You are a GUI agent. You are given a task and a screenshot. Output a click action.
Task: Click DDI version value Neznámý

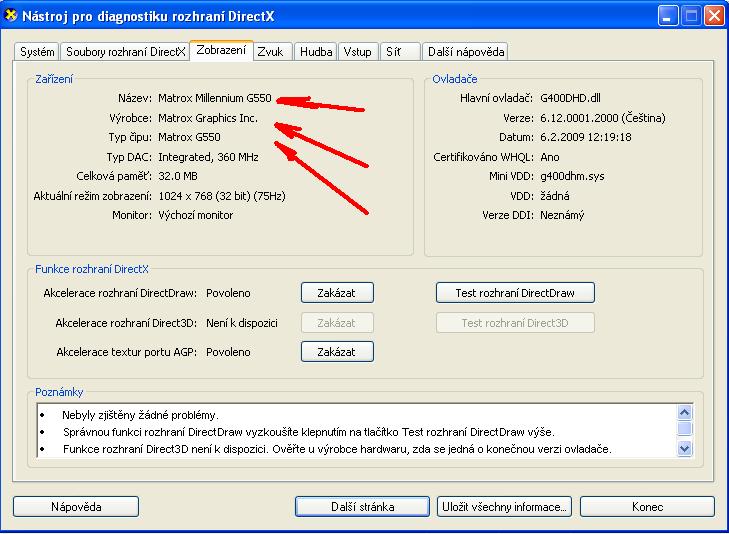562,215
